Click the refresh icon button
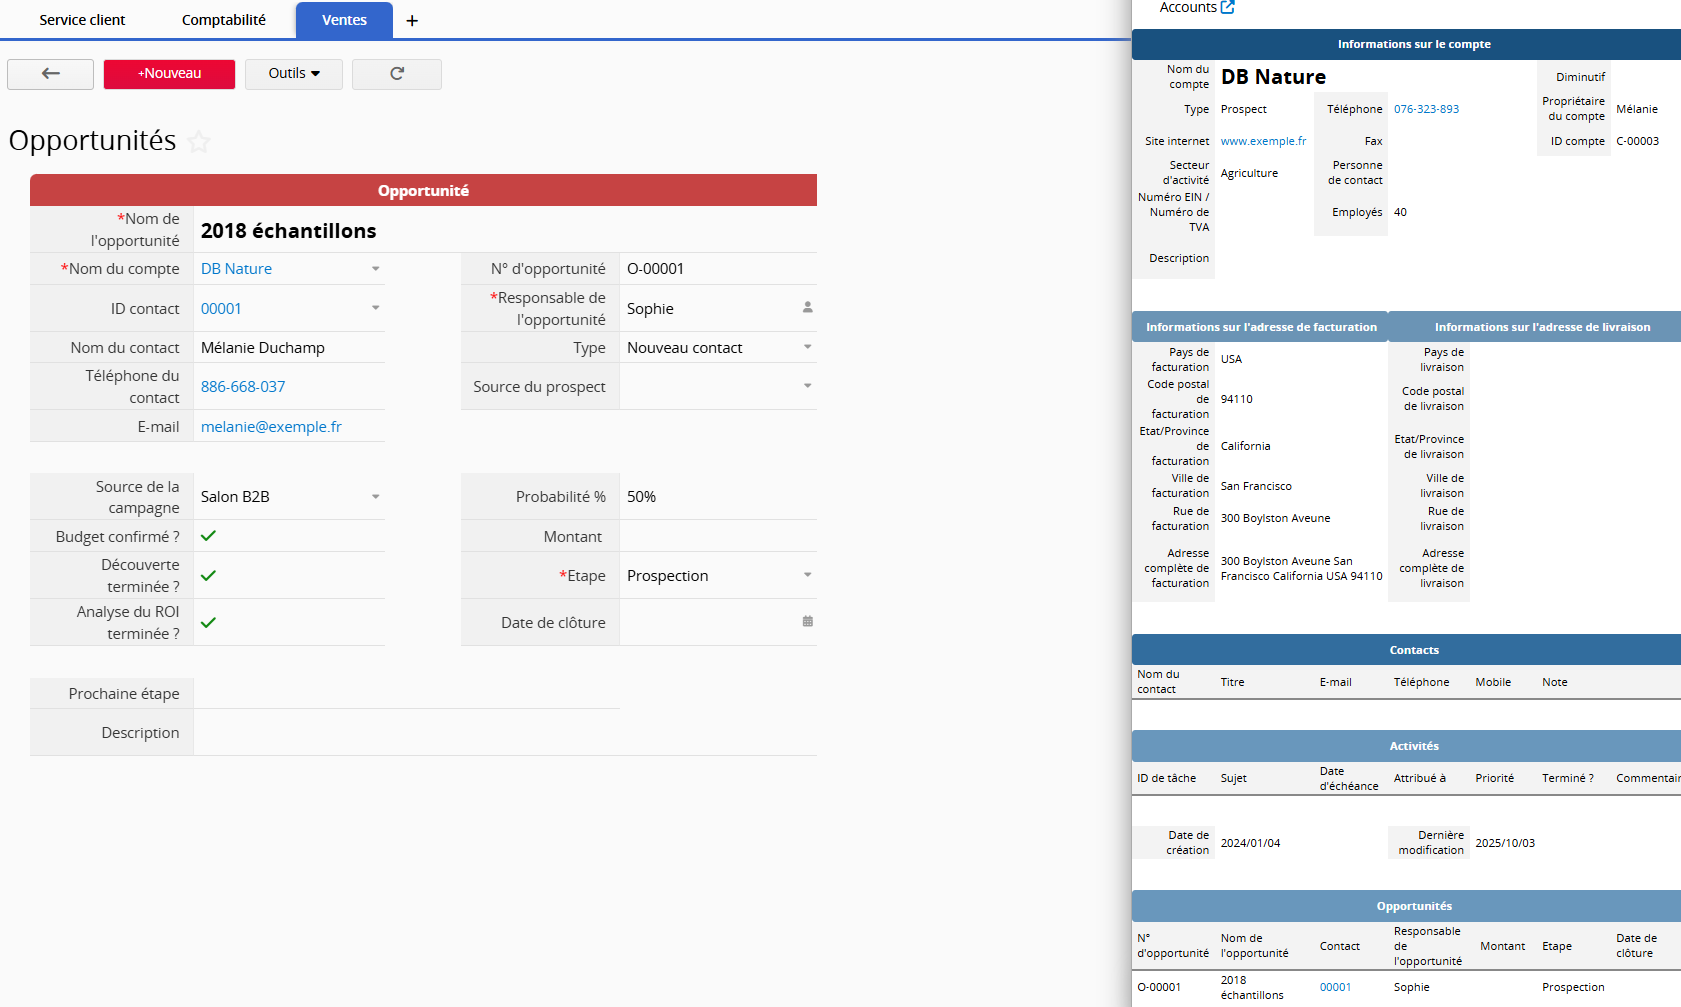Screen dimensions: 1681x1007 pos(396,74)
